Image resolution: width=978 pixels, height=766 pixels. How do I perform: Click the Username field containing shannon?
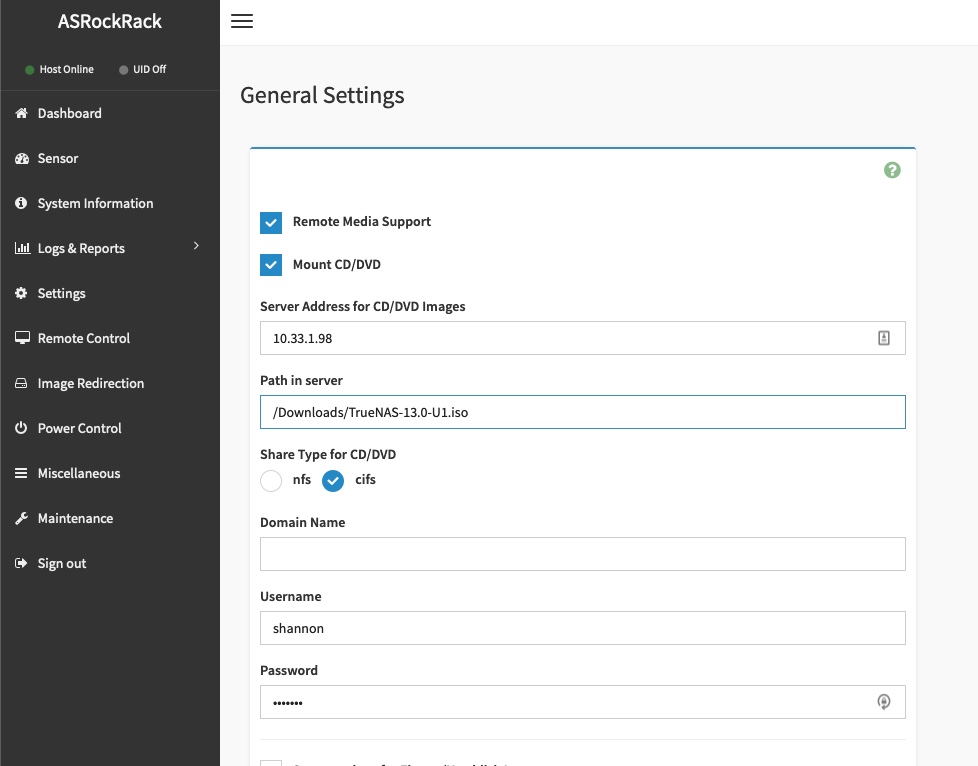click(583, 628)
